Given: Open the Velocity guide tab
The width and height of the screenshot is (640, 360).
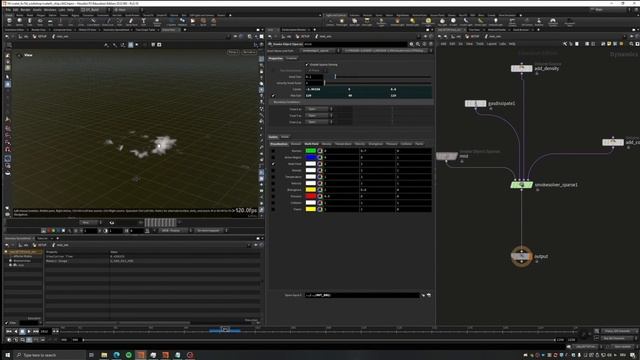Looking at the screenshot, I should click(x=360, y=144).
